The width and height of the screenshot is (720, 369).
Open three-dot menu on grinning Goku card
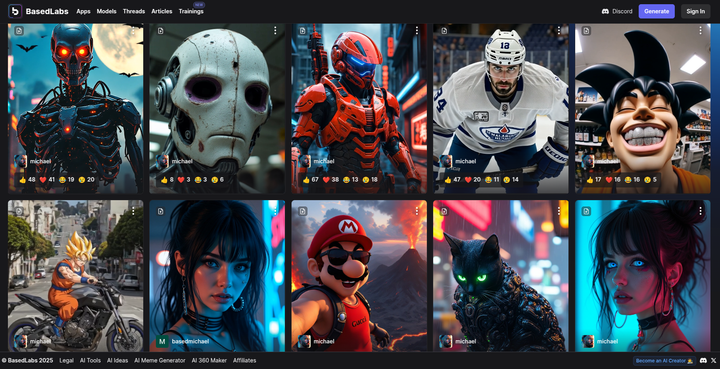pyautogui.click(x=701, y=30)
